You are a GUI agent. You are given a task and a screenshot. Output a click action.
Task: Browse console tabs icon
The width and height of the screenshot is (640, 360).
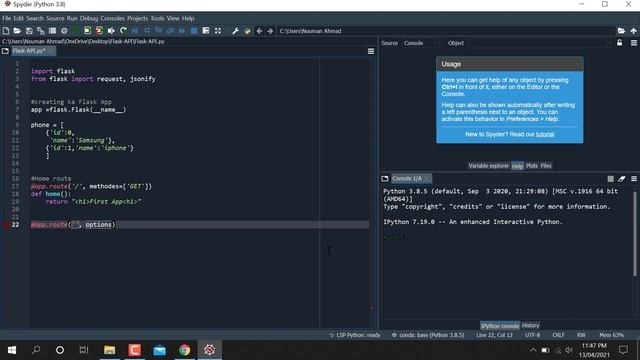tap(384, 178)
